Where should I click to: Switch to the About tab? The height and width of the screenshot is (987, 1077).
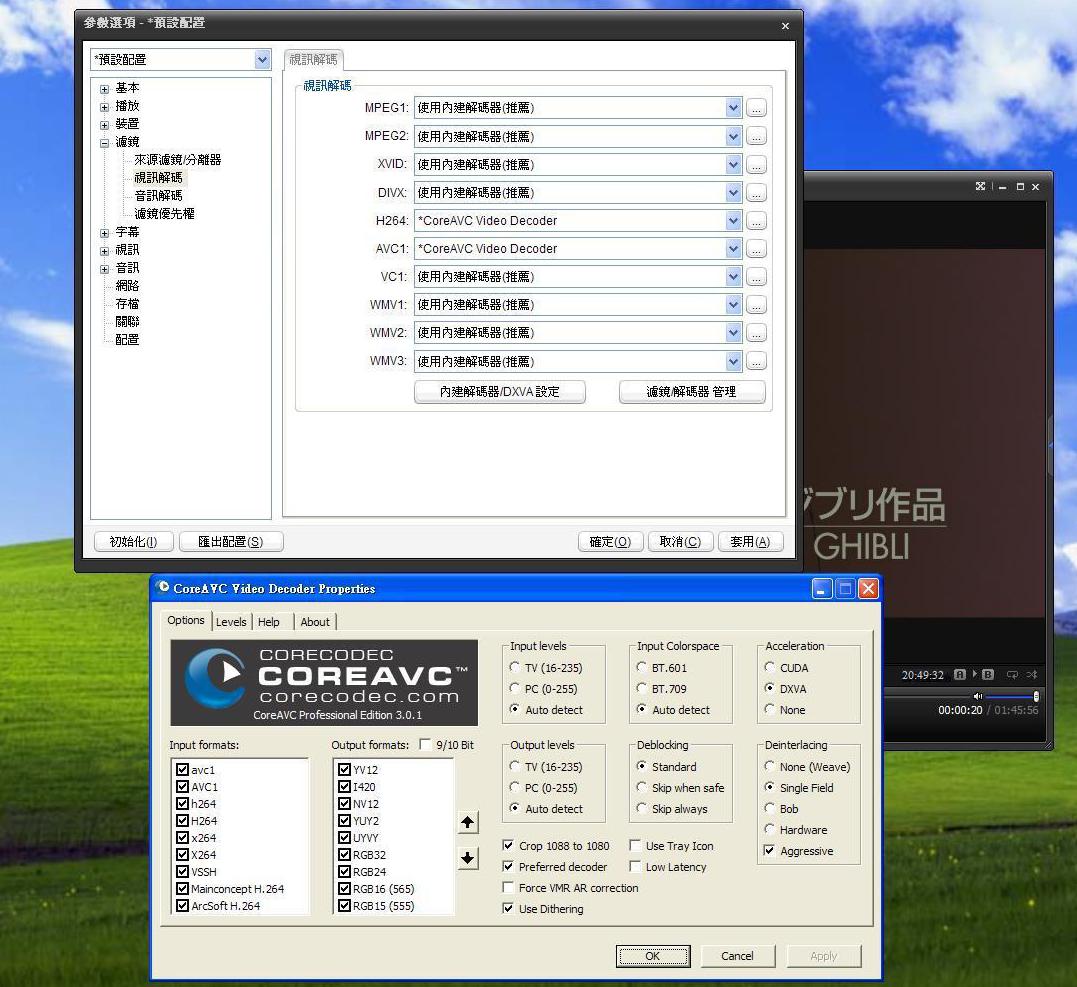315,622
